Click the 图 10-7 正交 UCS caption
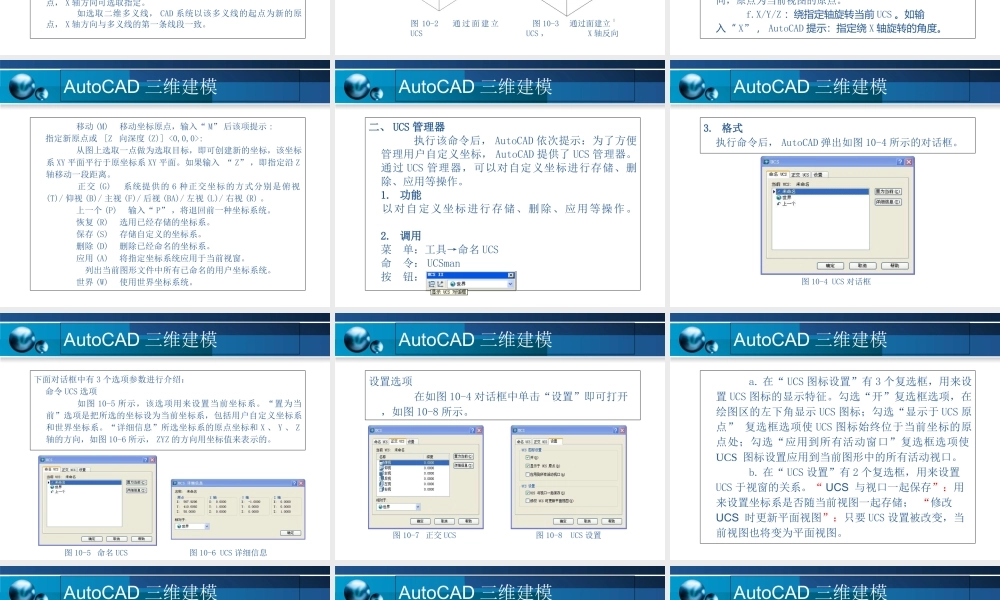 click(425, 536)
